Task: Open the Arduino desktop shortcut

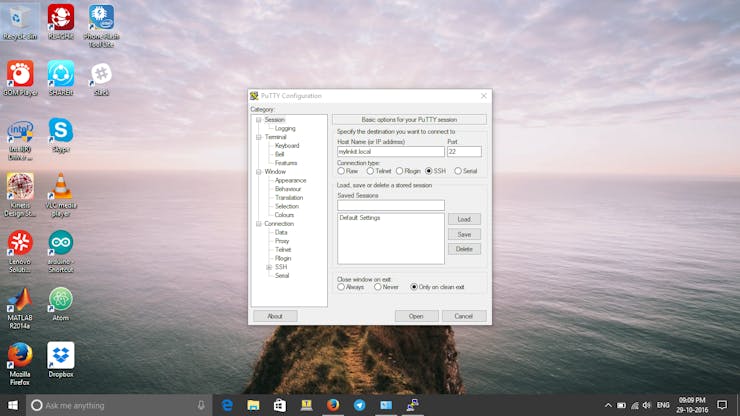Action: click(60, 243)
